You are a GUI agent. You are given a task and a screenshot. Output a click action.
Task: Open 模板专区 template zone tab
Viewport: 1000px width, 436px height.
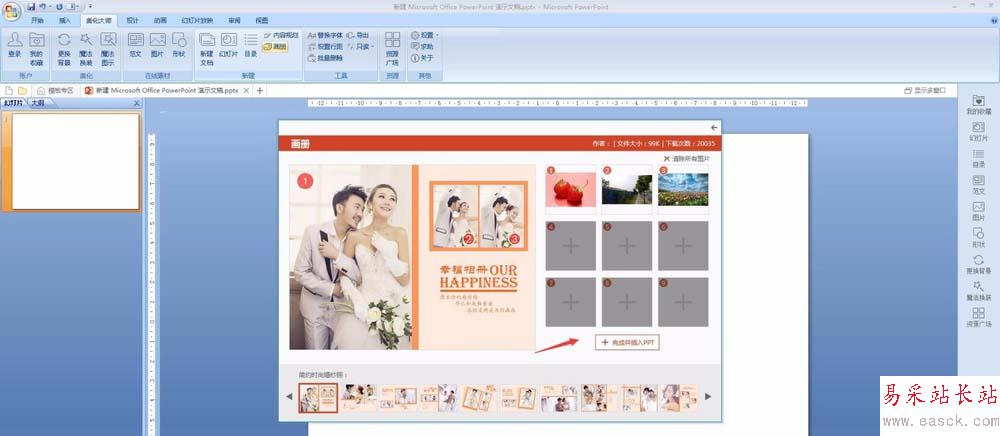coord(56,91)
